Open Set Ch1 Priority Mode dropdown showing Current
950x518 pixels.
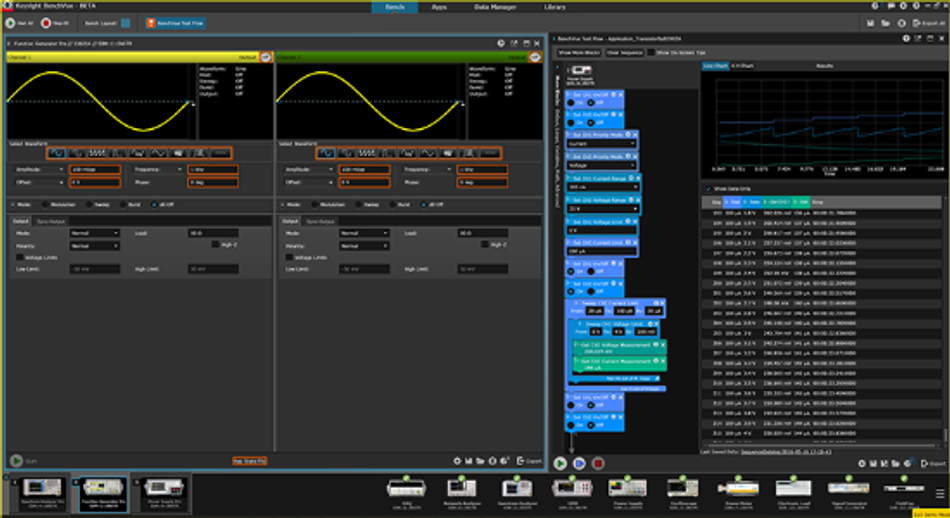click(602, 144)
